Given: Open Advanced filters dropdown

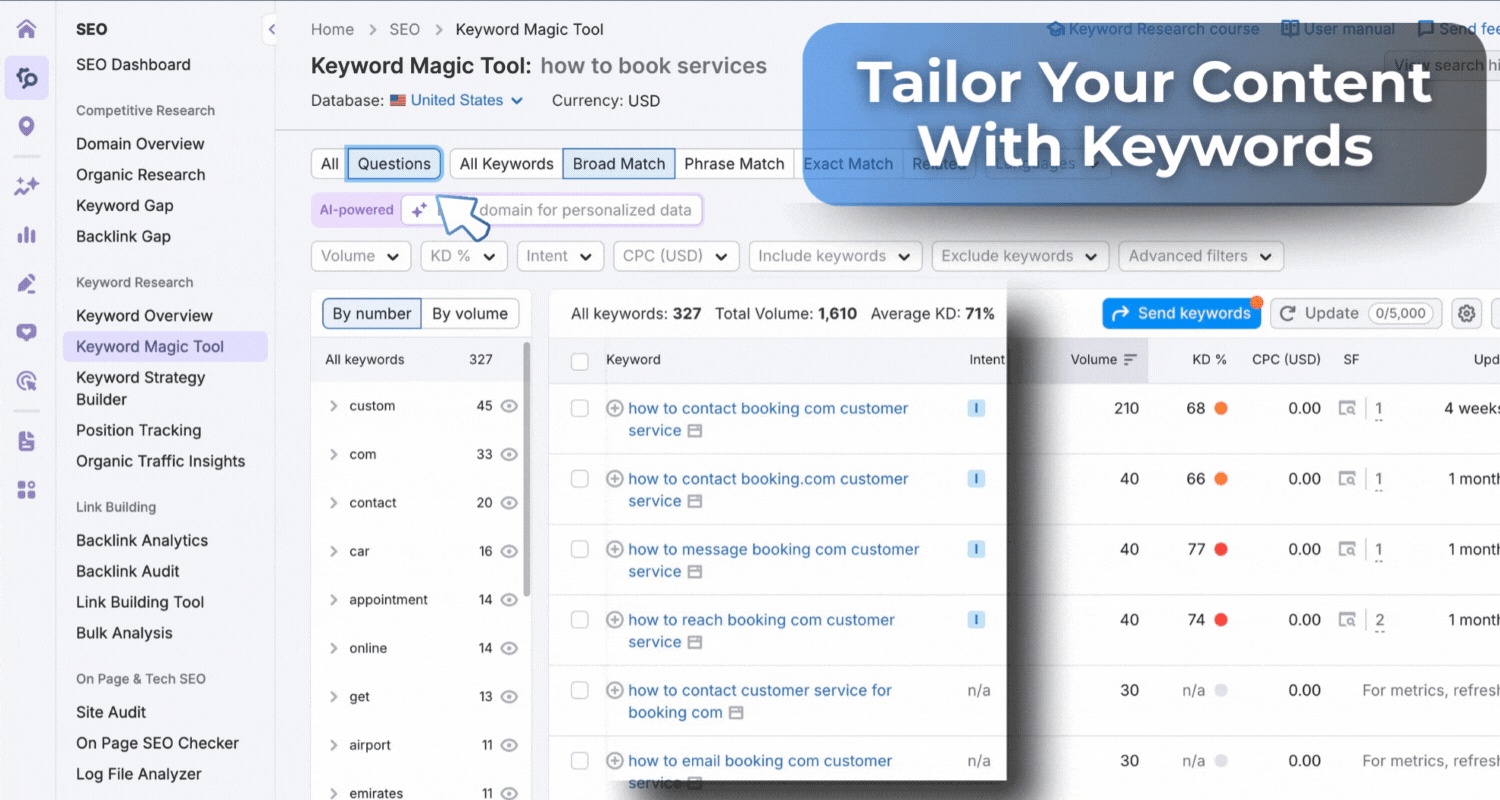Looking at the screenshot, I should (1201, 256).
